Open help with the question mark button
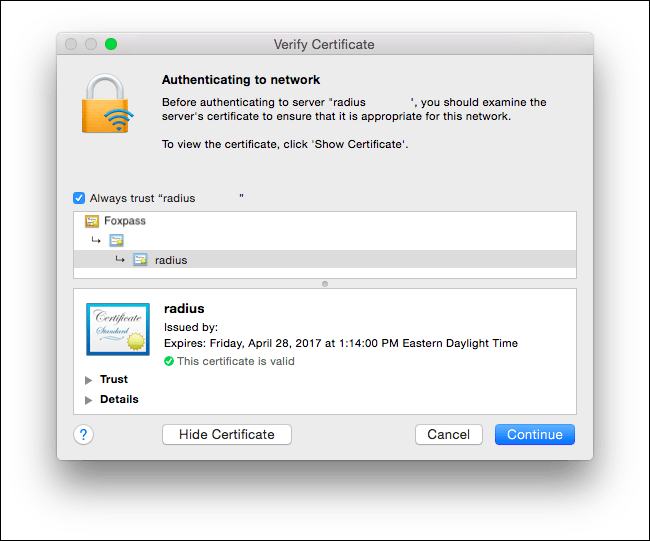This screenshot has height=541, width=650. (83, 434)
